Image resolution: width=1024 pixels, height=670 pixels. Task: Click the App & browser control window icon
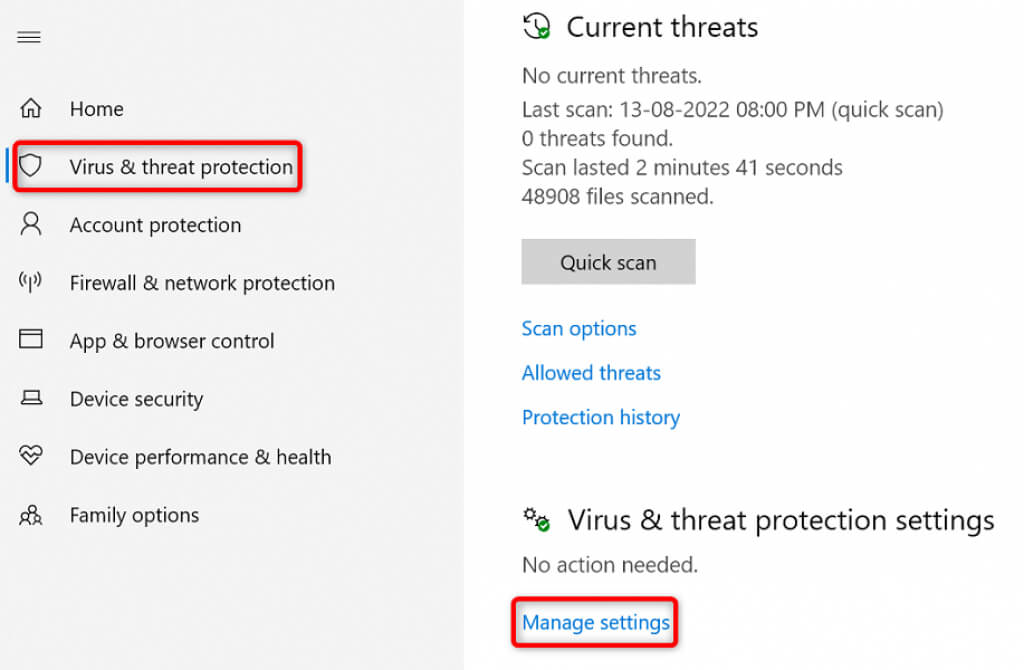point(31,340)
